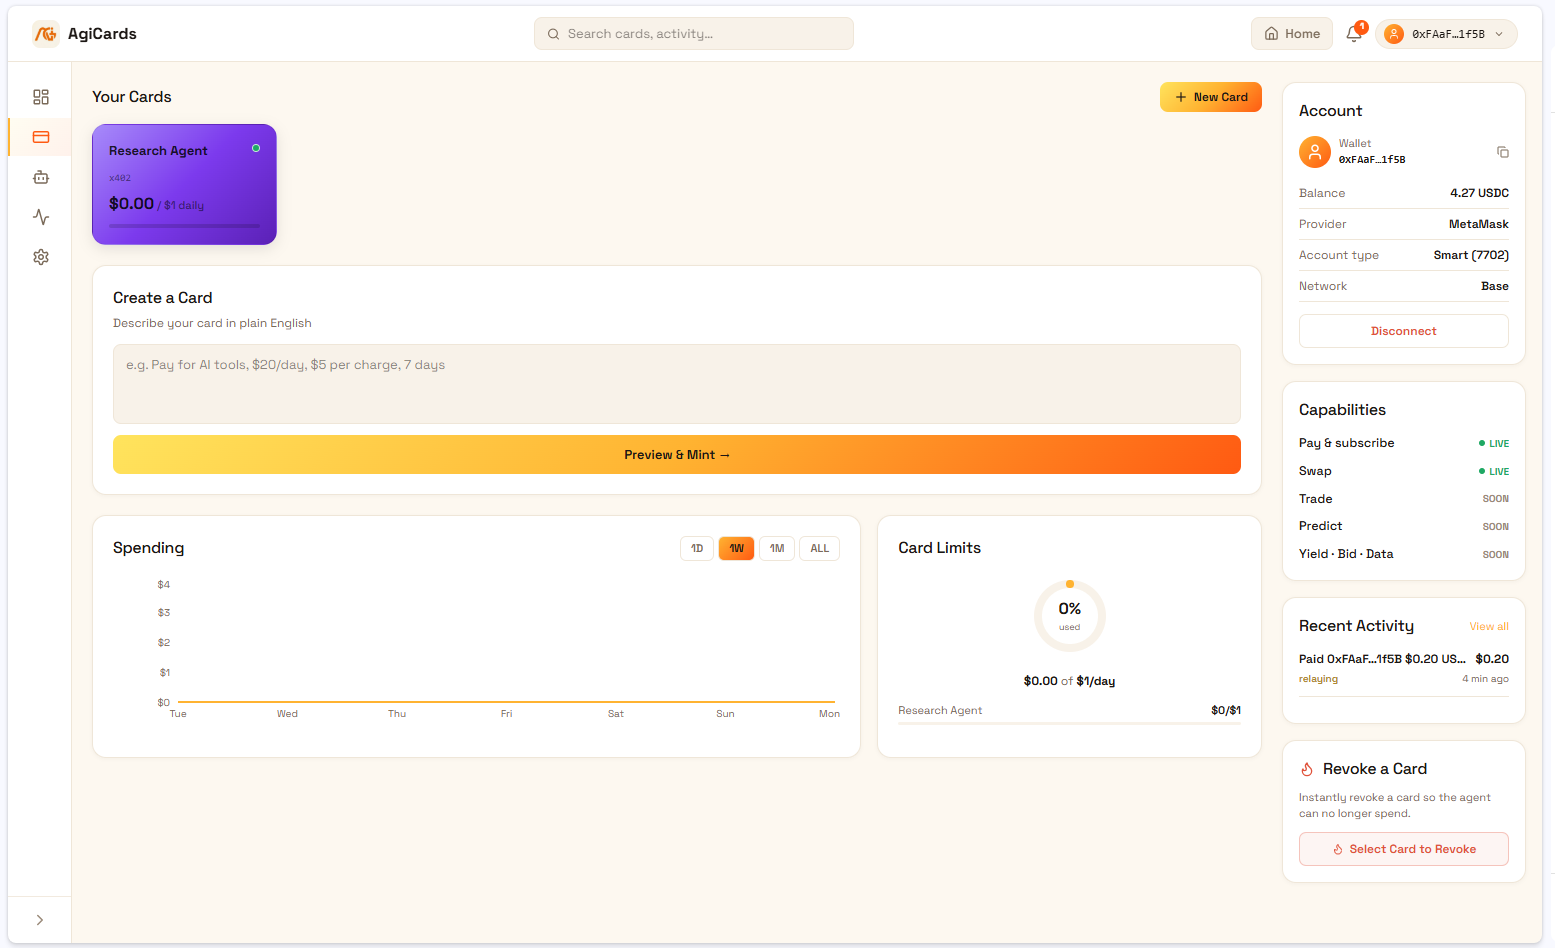Click the search magnifier icon
1555x948 pixels.
pos(553,34)
